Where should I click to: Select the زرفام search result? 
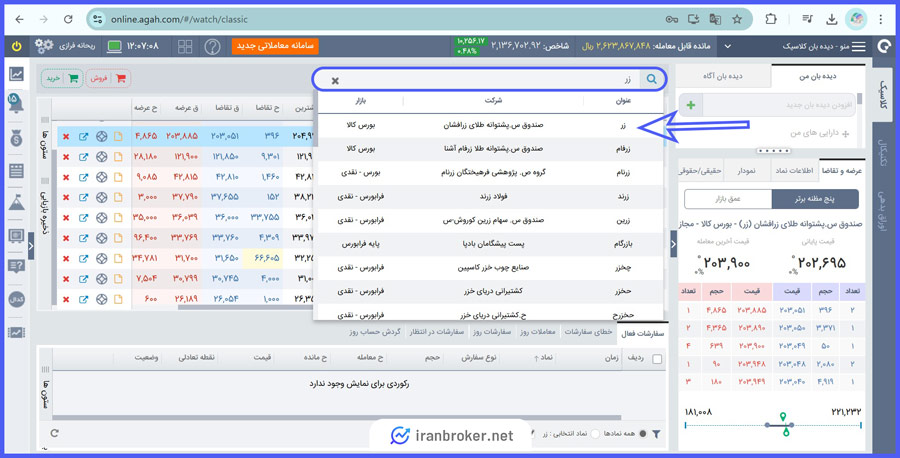pos(491,149)
